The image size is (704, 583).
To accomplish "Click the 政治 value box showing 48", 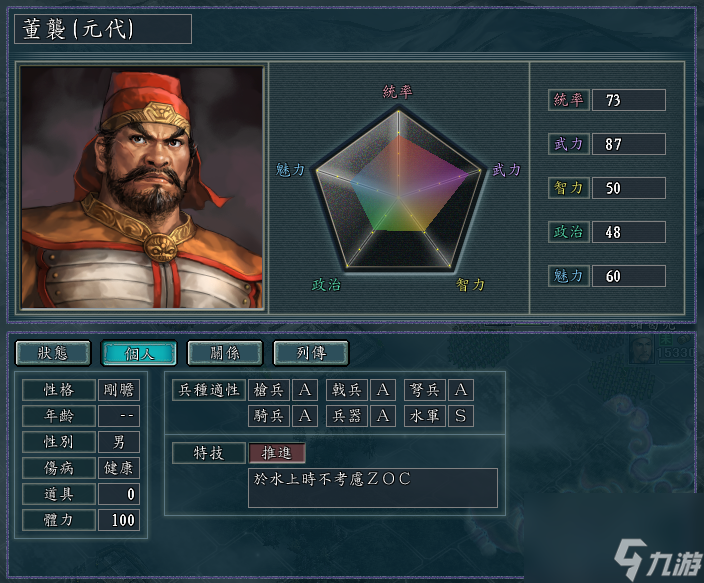I will point(629,232).
